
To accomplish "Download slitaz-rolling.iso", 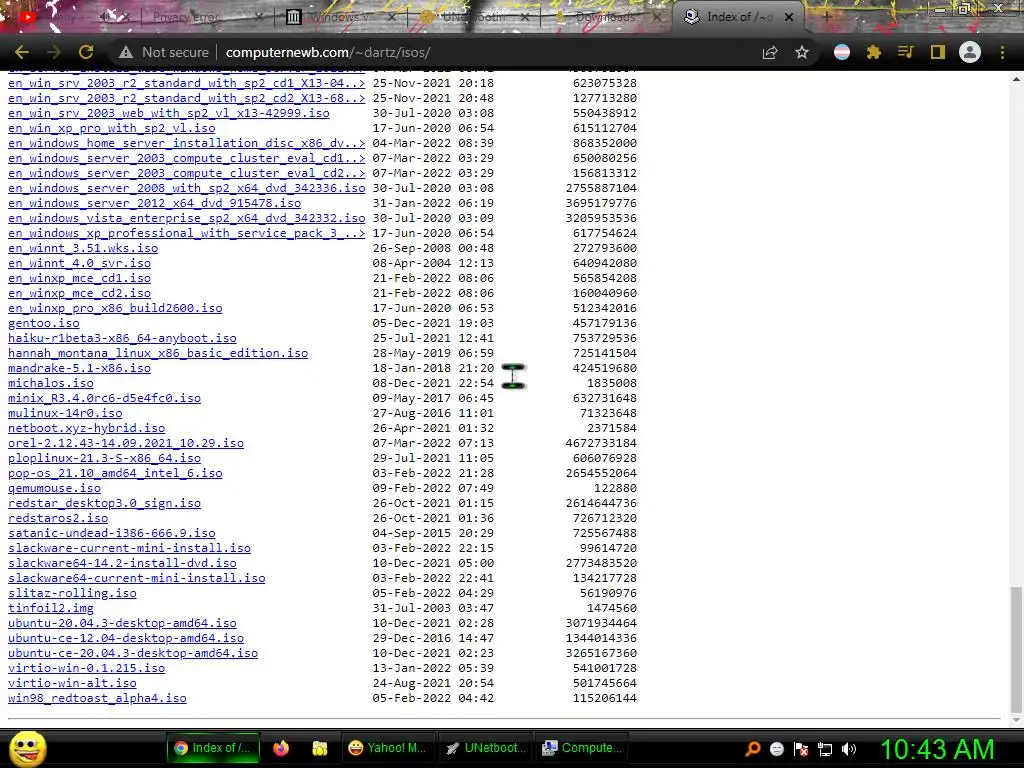I will coord(72,594).
